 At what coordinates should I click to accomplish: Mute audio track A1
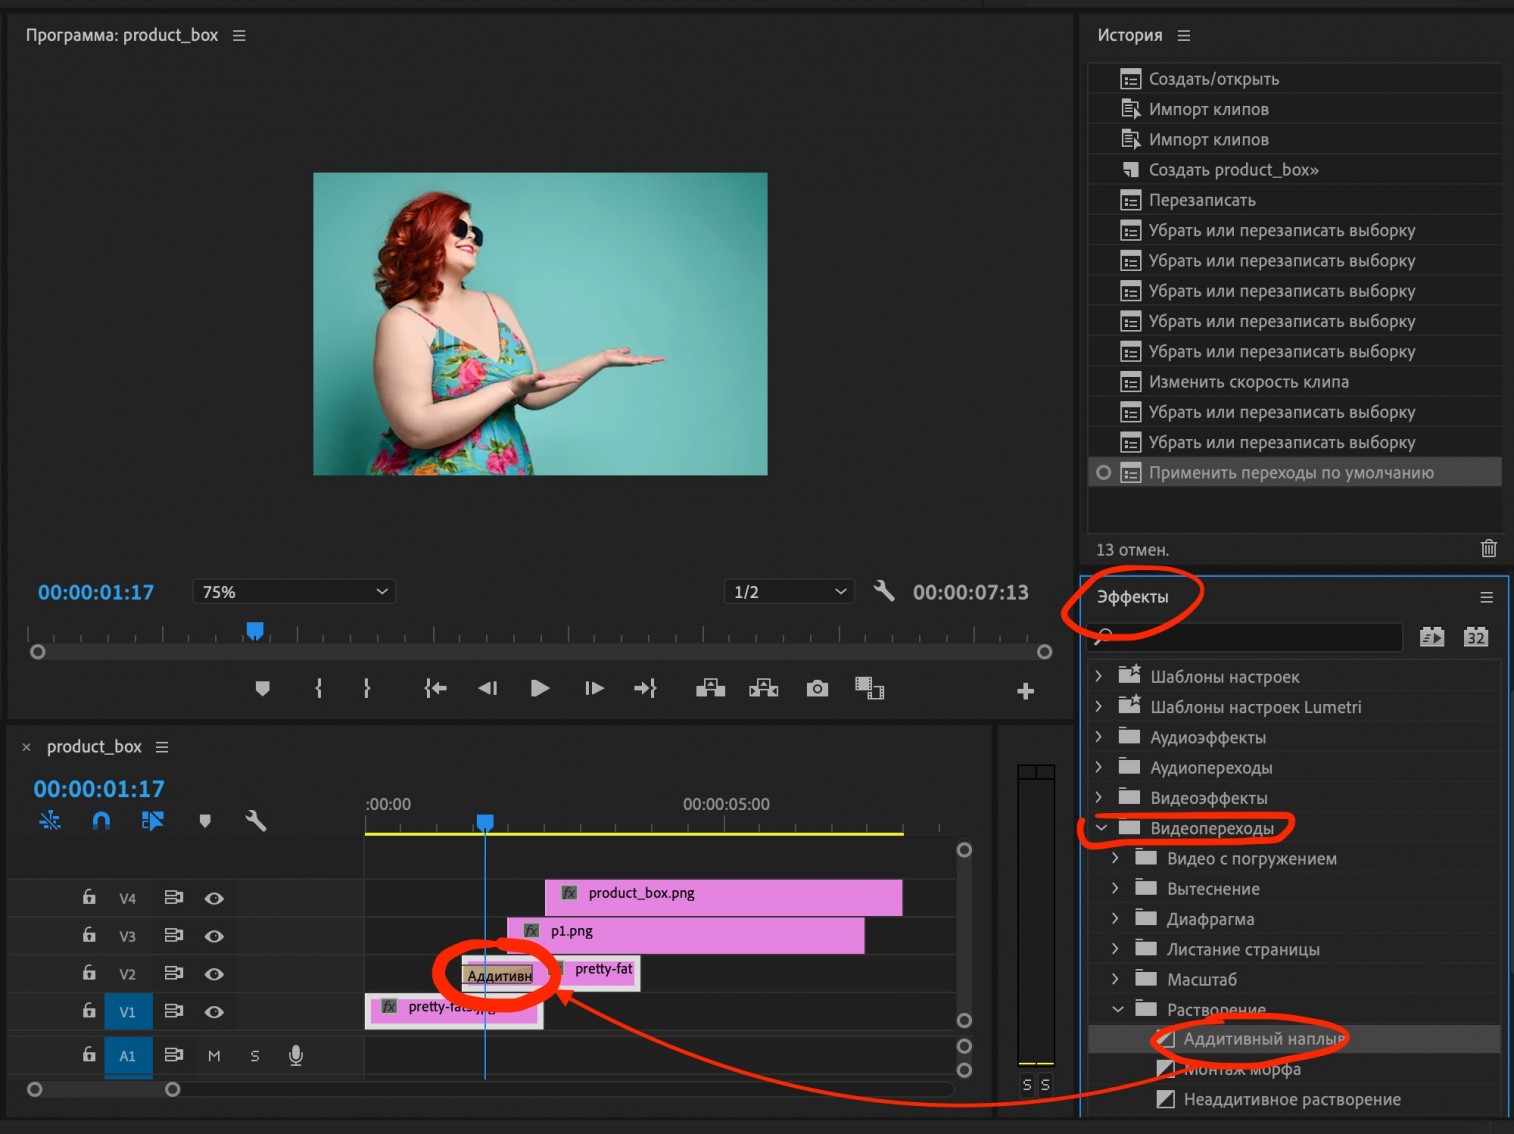point(214,1055)
